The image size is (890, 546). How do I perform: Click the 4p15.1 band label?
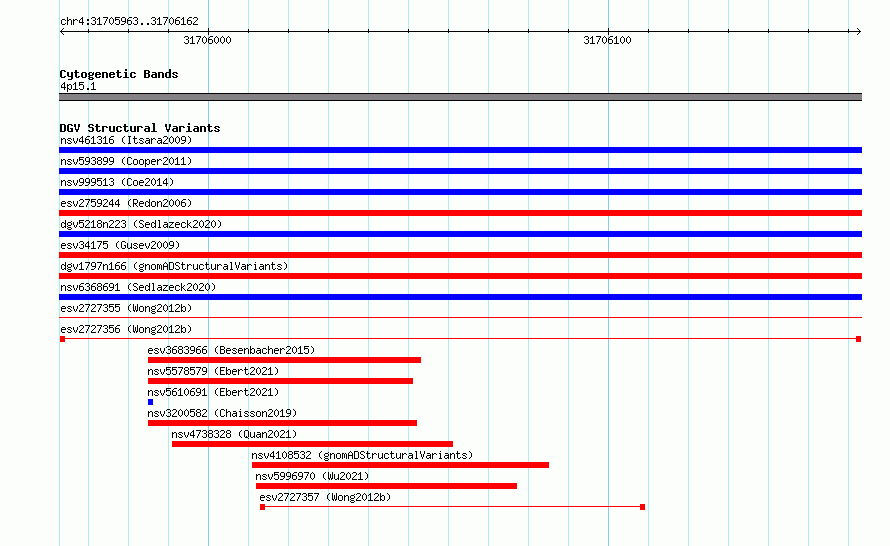pyautogui.click(x=78, y=86)
